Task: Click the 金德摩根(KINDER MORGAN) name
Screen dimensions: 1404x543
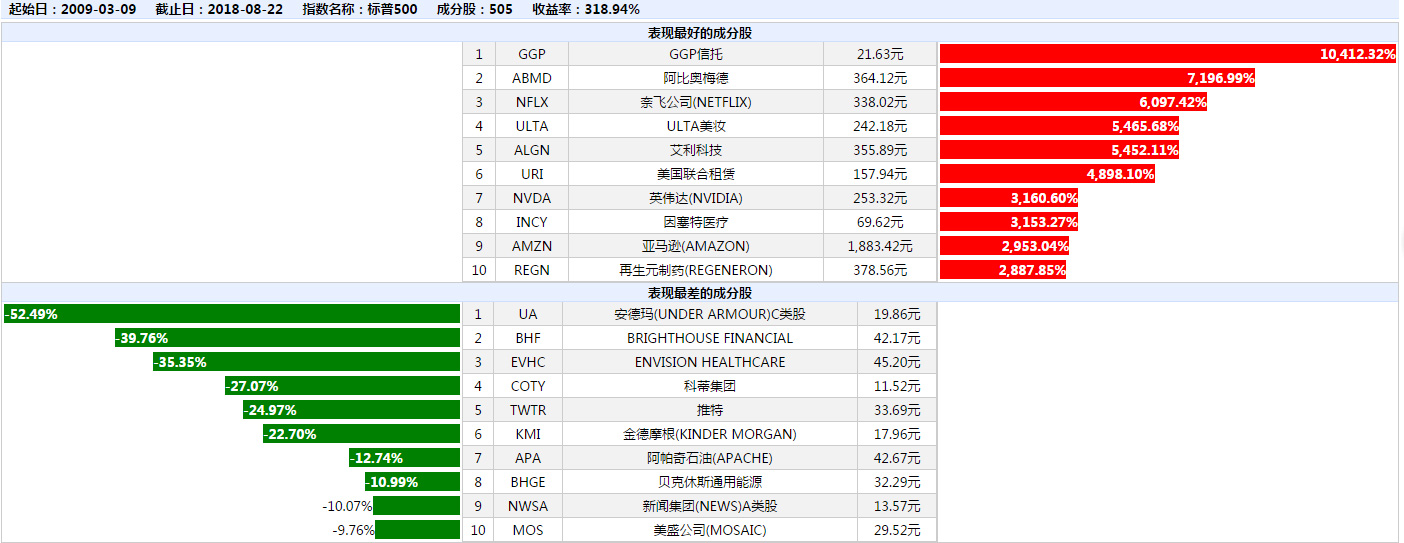Action: coord(710,434)
